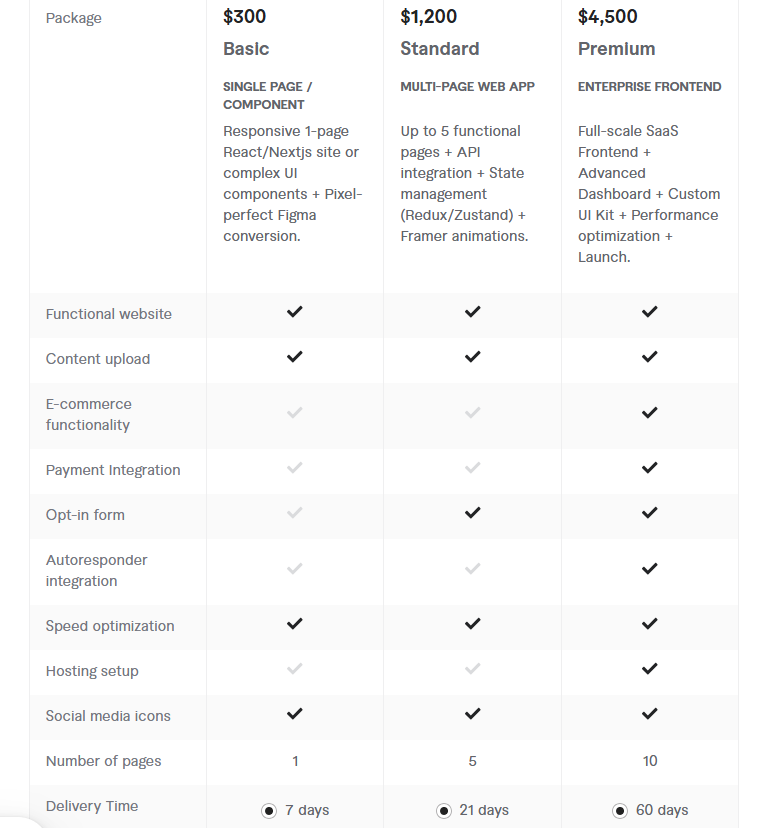Click the Number of pages row label
Screen dimensions: 774x828
[103, 761]
